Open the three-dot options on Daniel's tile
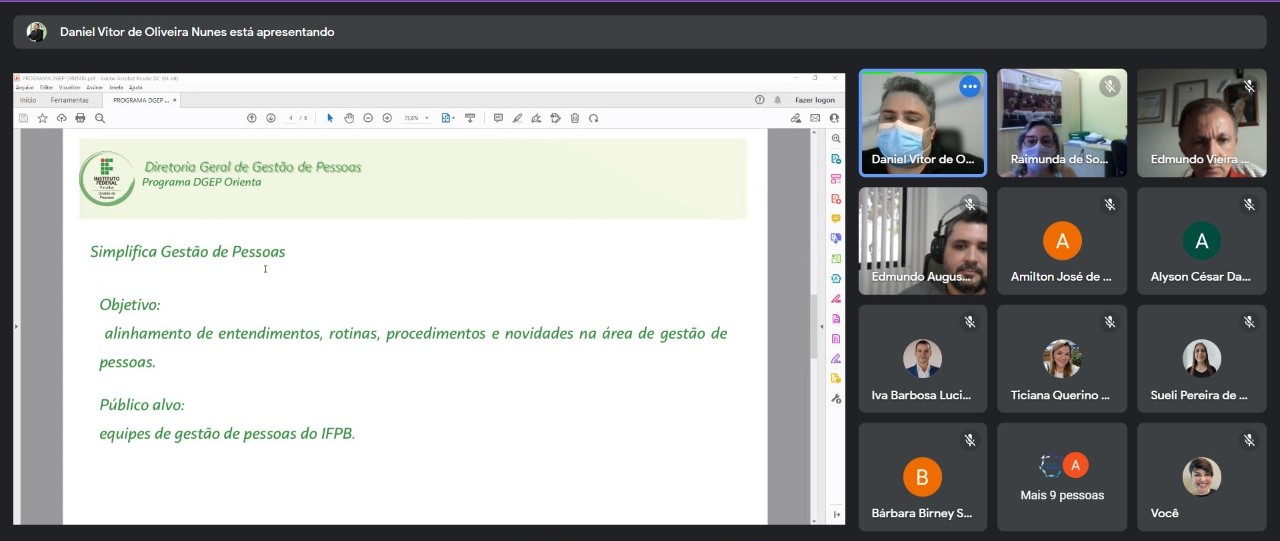This screenshot has height=541, width=1280. tap(969, 87)
